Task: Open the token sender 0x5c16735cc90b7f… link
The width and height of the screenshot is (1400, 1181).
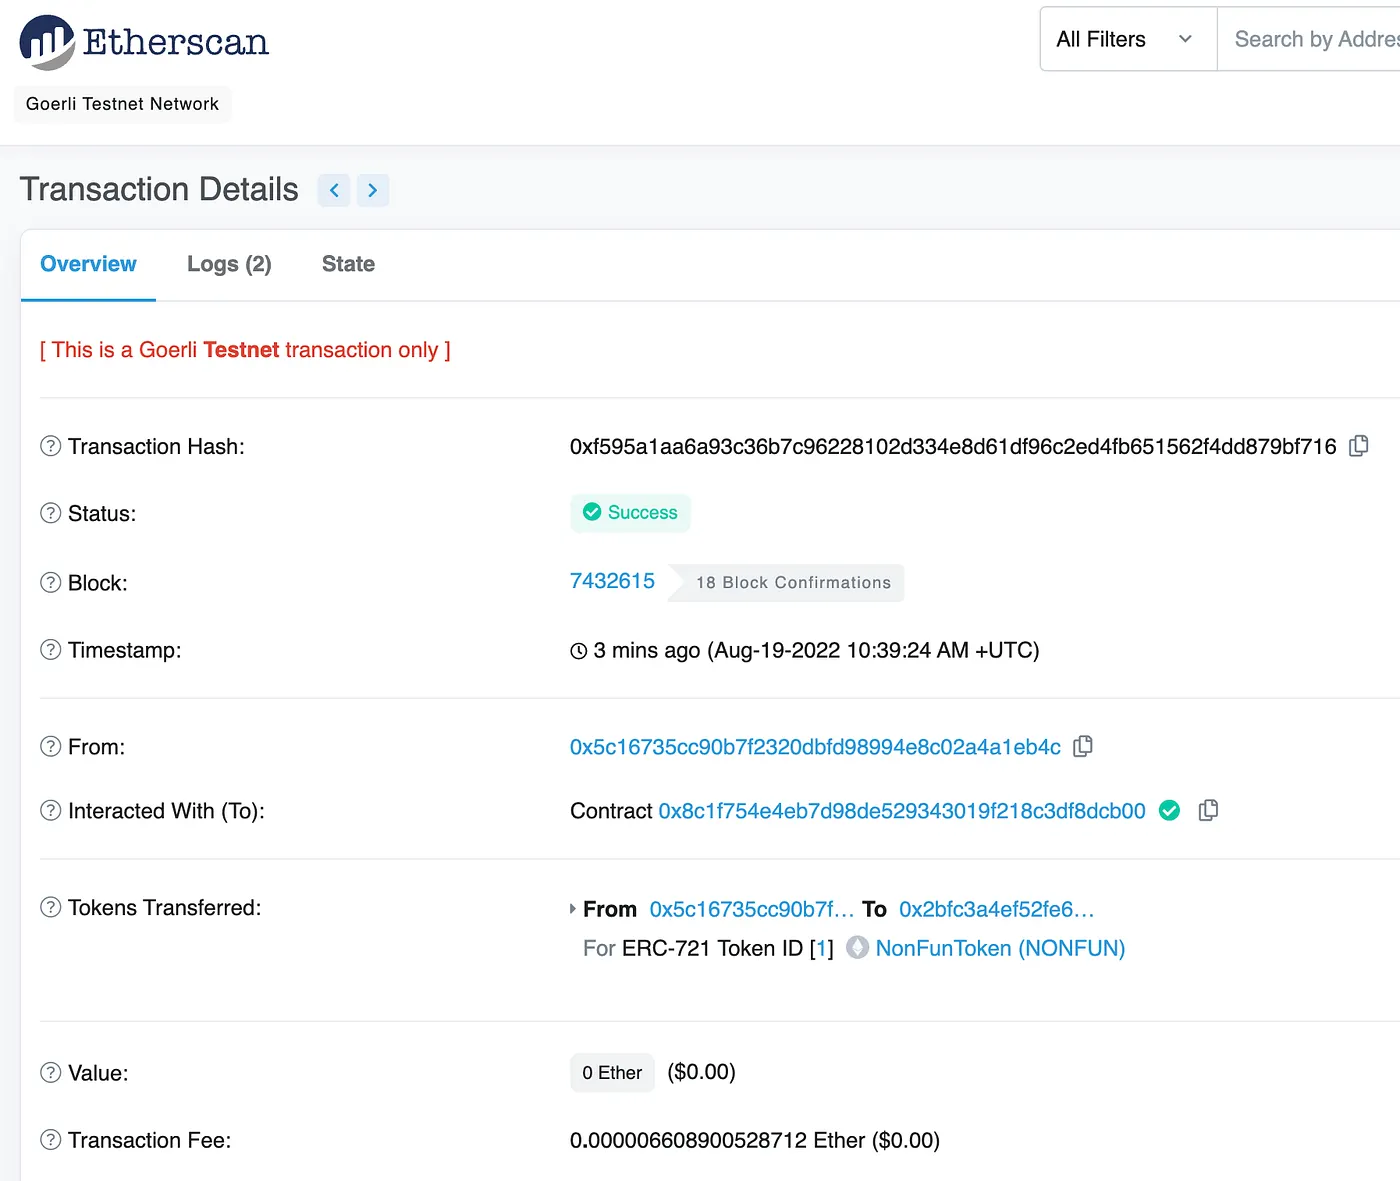Action: tap(752, 909)
